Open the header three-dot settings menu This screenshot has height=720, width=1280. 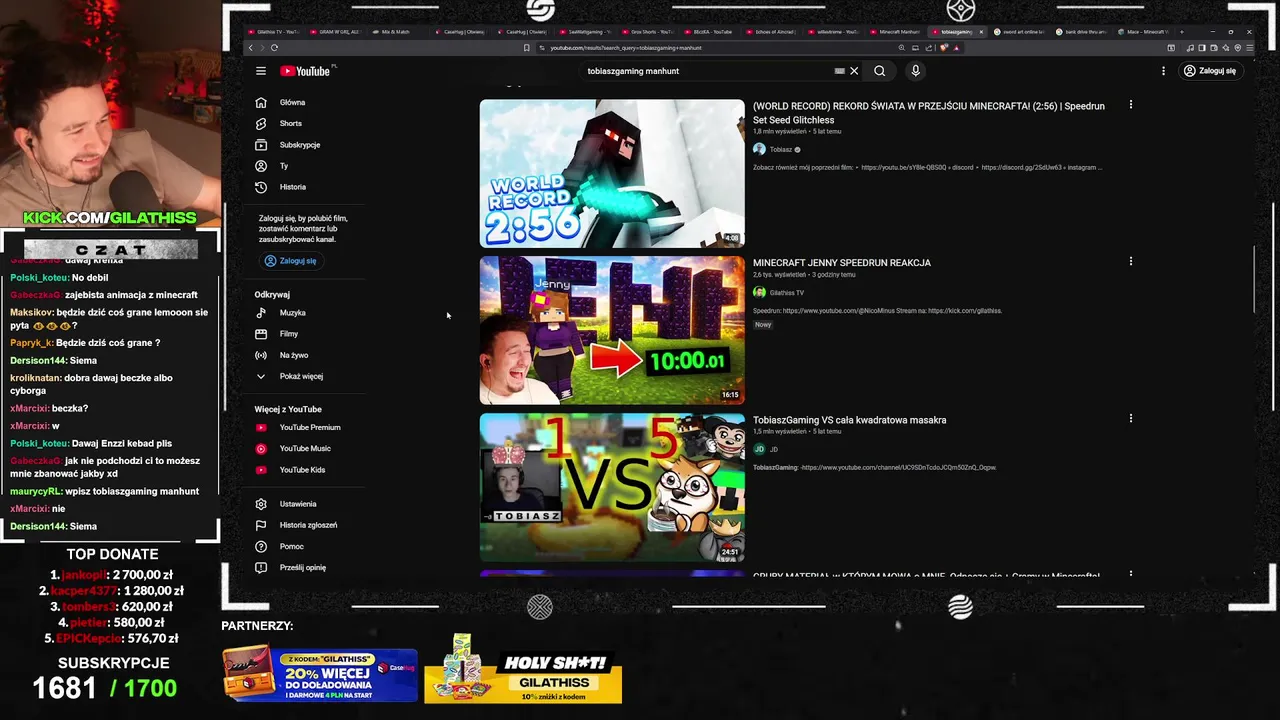[x=1163, y=71]
